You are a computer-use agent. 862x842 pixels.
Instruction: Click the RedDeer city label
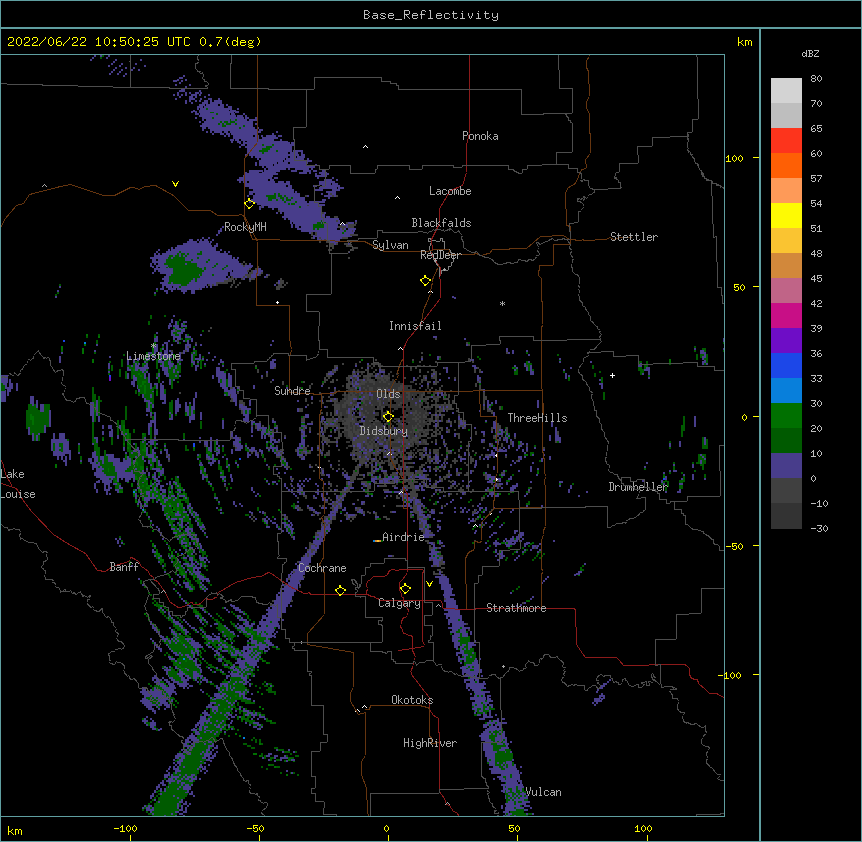click(440, 255)
